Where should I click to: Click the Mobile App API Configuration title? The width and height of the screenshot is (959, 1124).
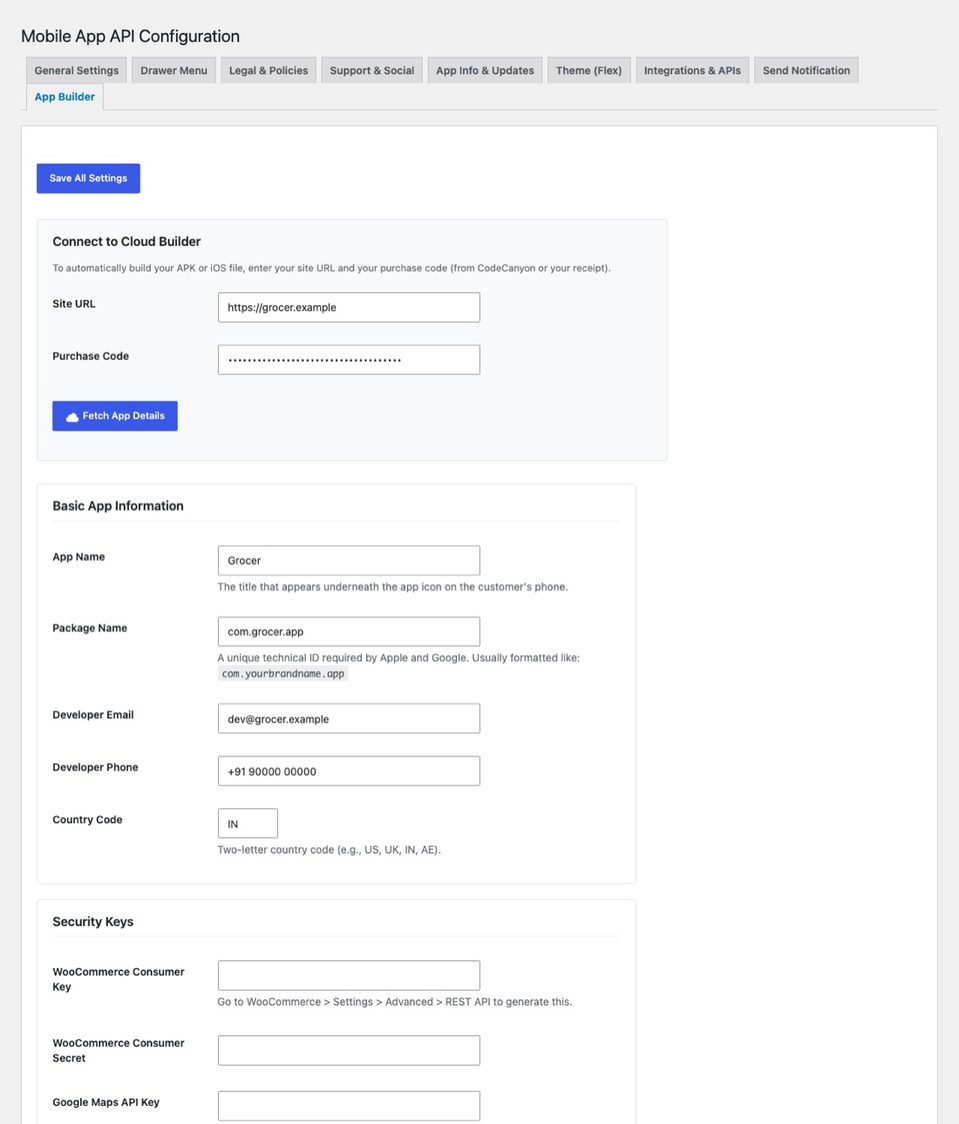(130, 37)
